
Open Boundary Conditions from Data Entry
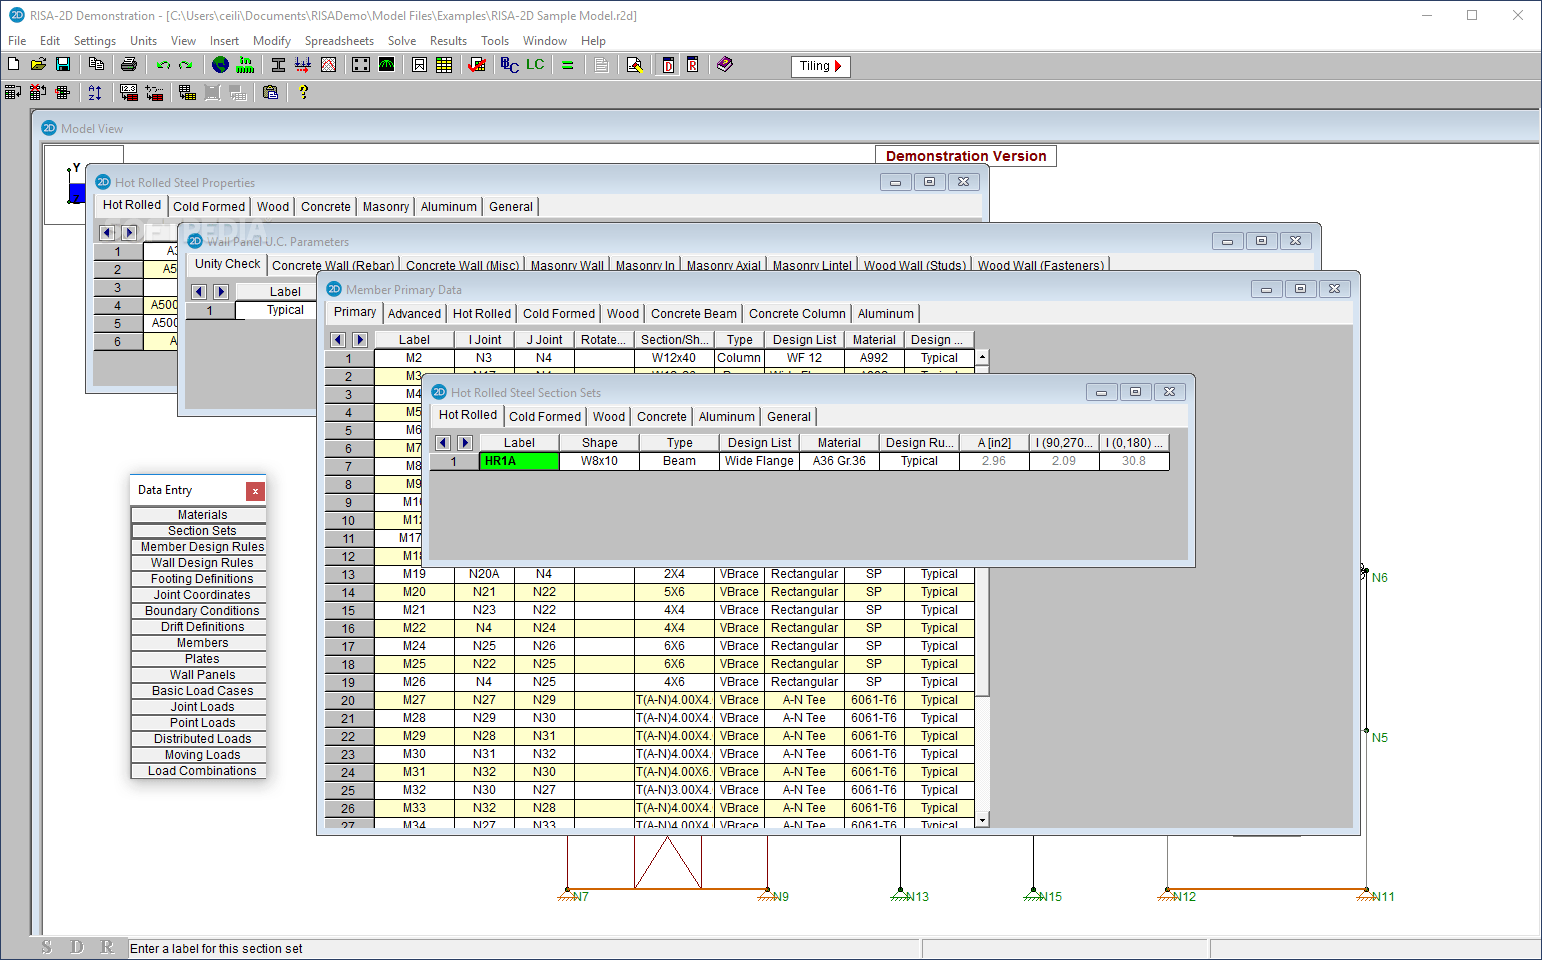[x=202, y=611]
